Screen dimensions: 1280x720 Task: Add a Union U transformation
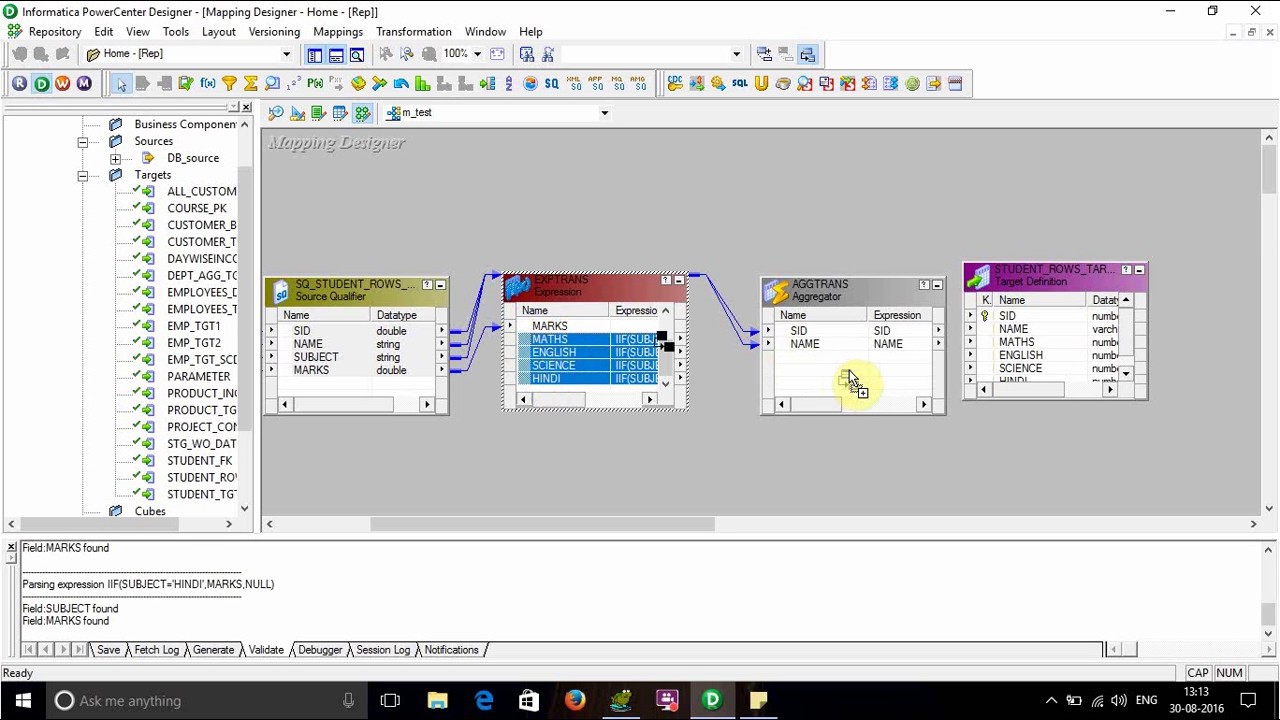pyautogui.click(x=761, y=84)
